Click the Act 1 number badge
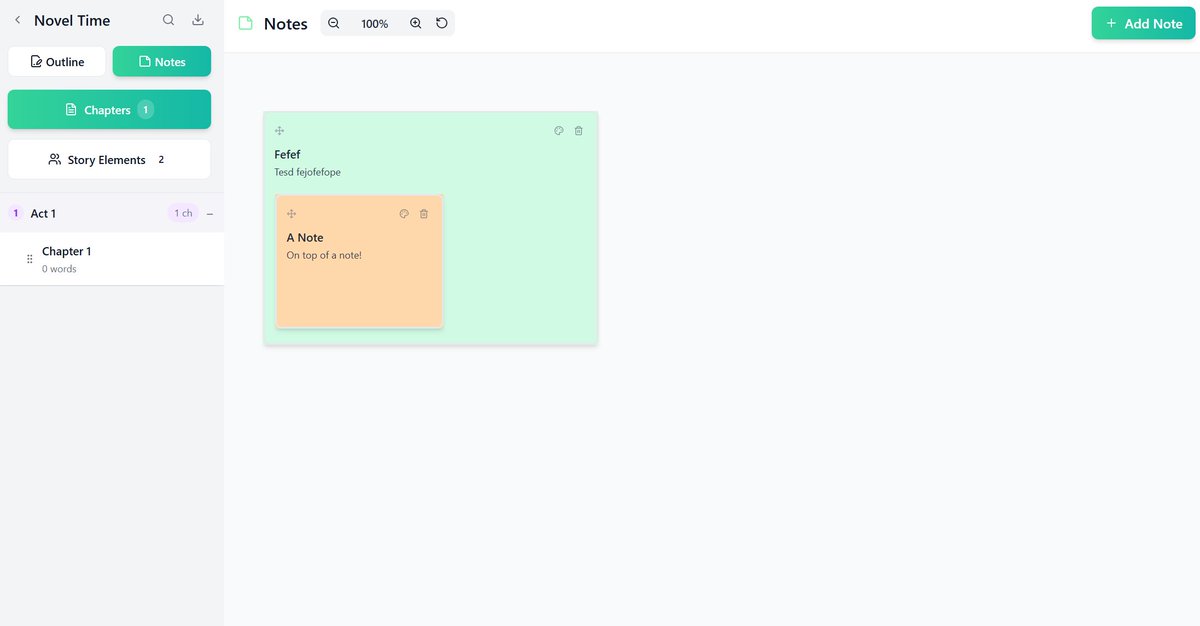The width and height of the screenshot is (1200, 626). (x=16, y=213)
